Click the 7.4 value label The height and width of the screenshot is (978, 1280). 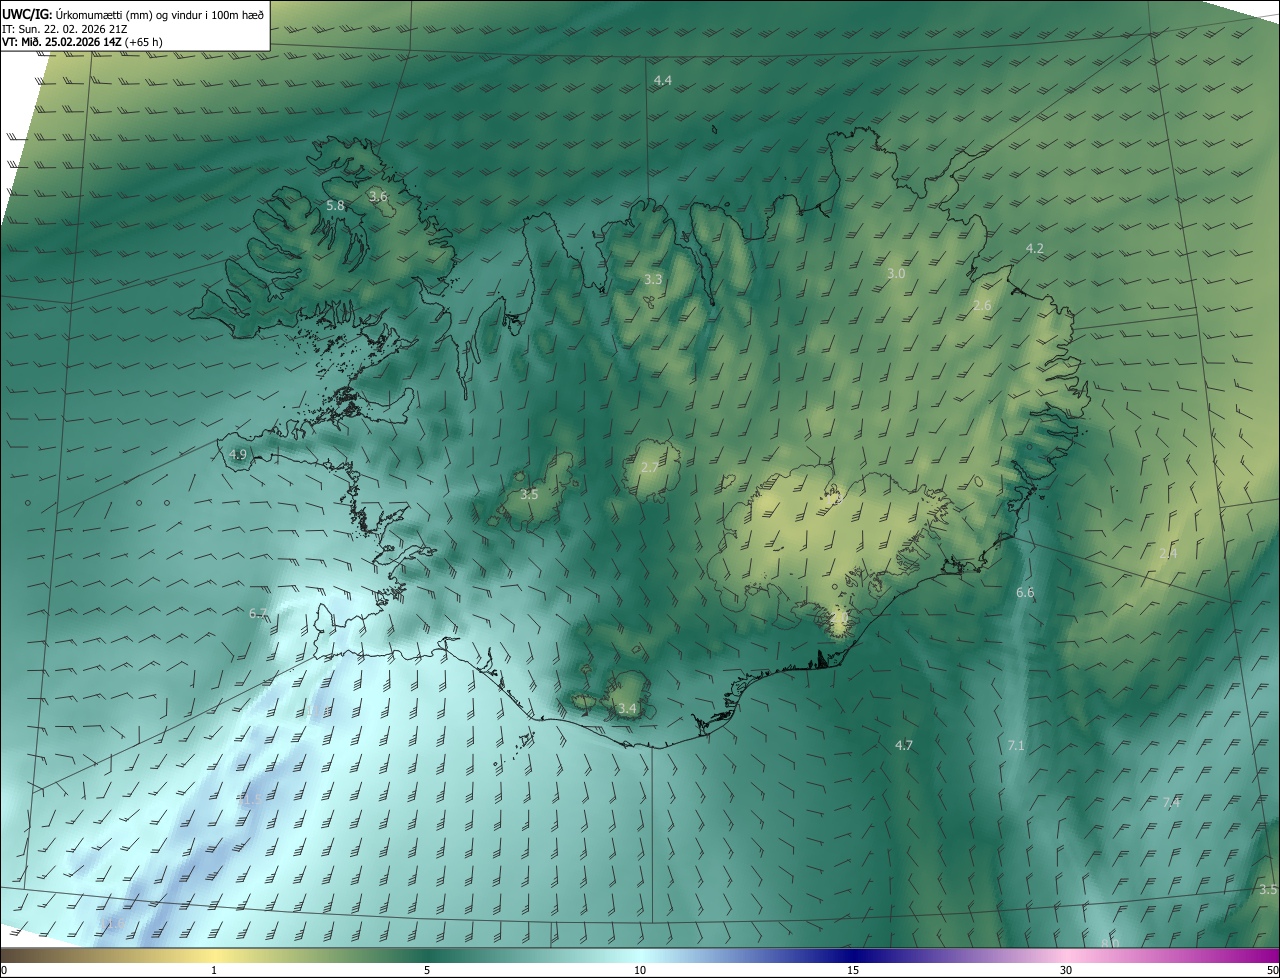point(1171,802)
